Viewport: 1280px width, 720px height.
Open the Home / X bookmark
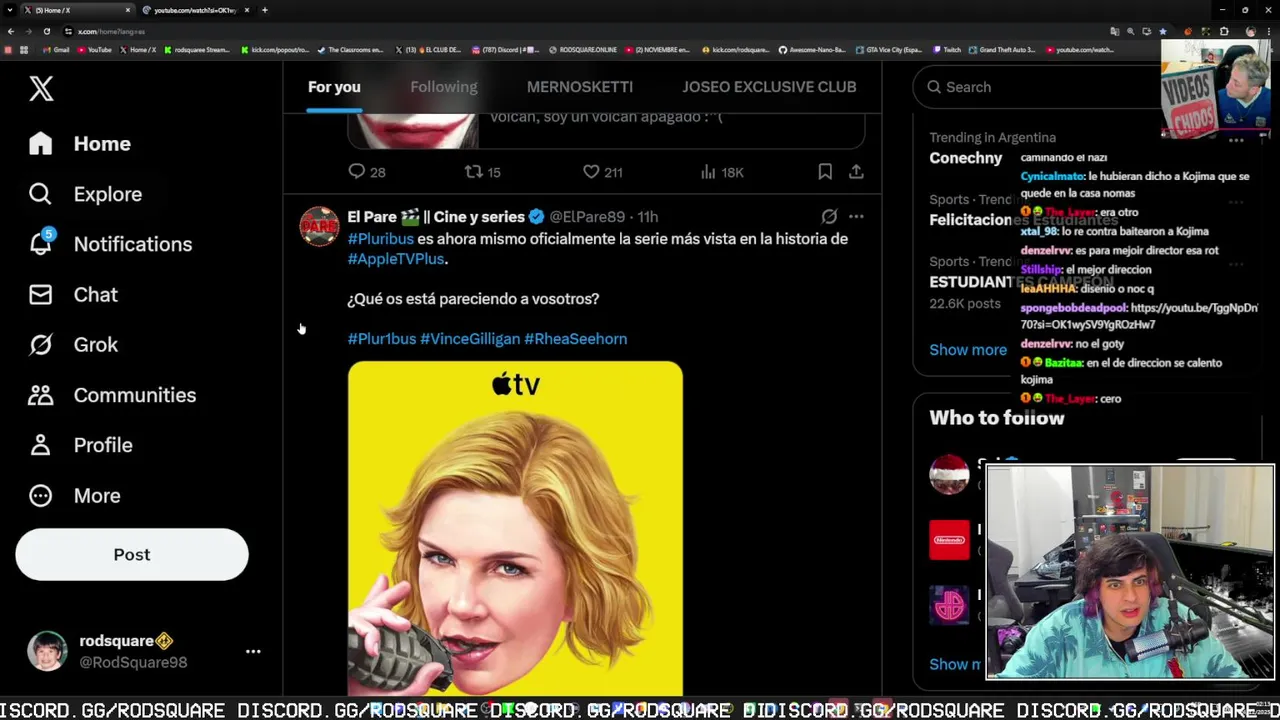[x=137, y=50]
